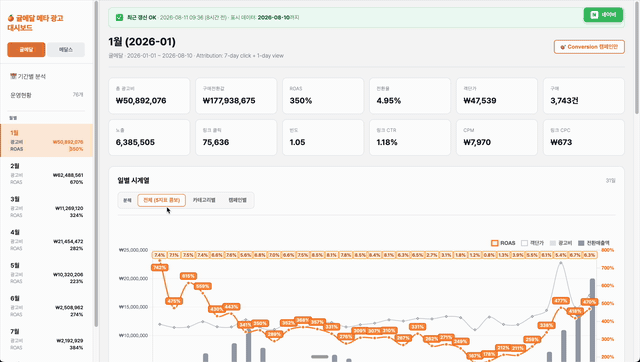Click the tallest dark bar at chart's right

(x=592, y=320)
